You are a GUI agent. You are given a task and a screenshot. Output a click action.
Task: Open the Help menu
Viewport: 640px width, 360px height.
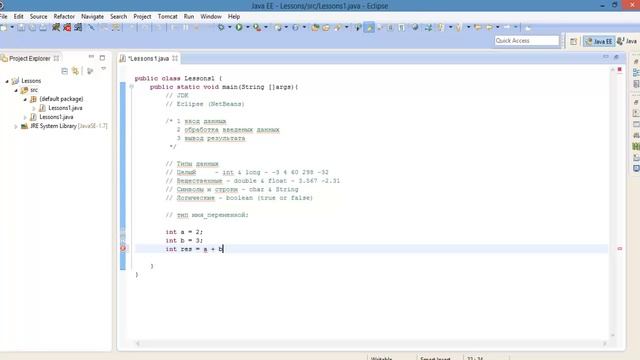(233, 17)
